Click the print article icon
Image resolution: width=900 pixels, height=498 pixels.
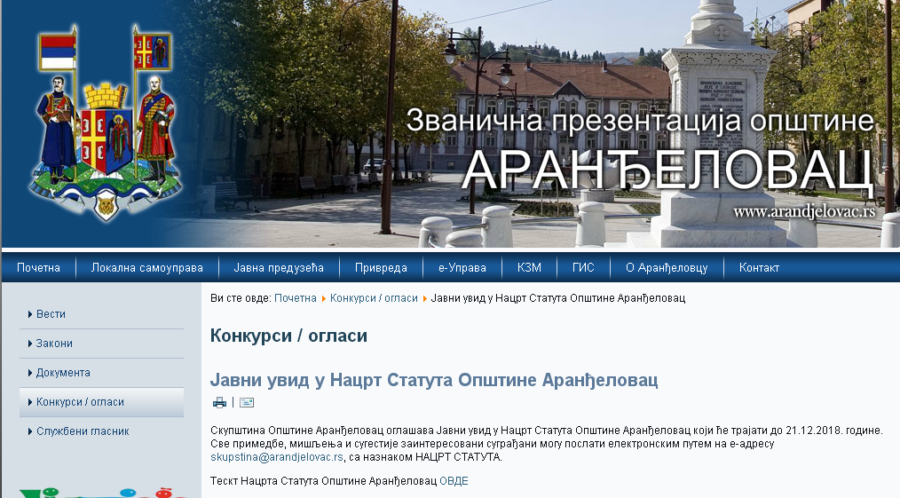(220, 403)
